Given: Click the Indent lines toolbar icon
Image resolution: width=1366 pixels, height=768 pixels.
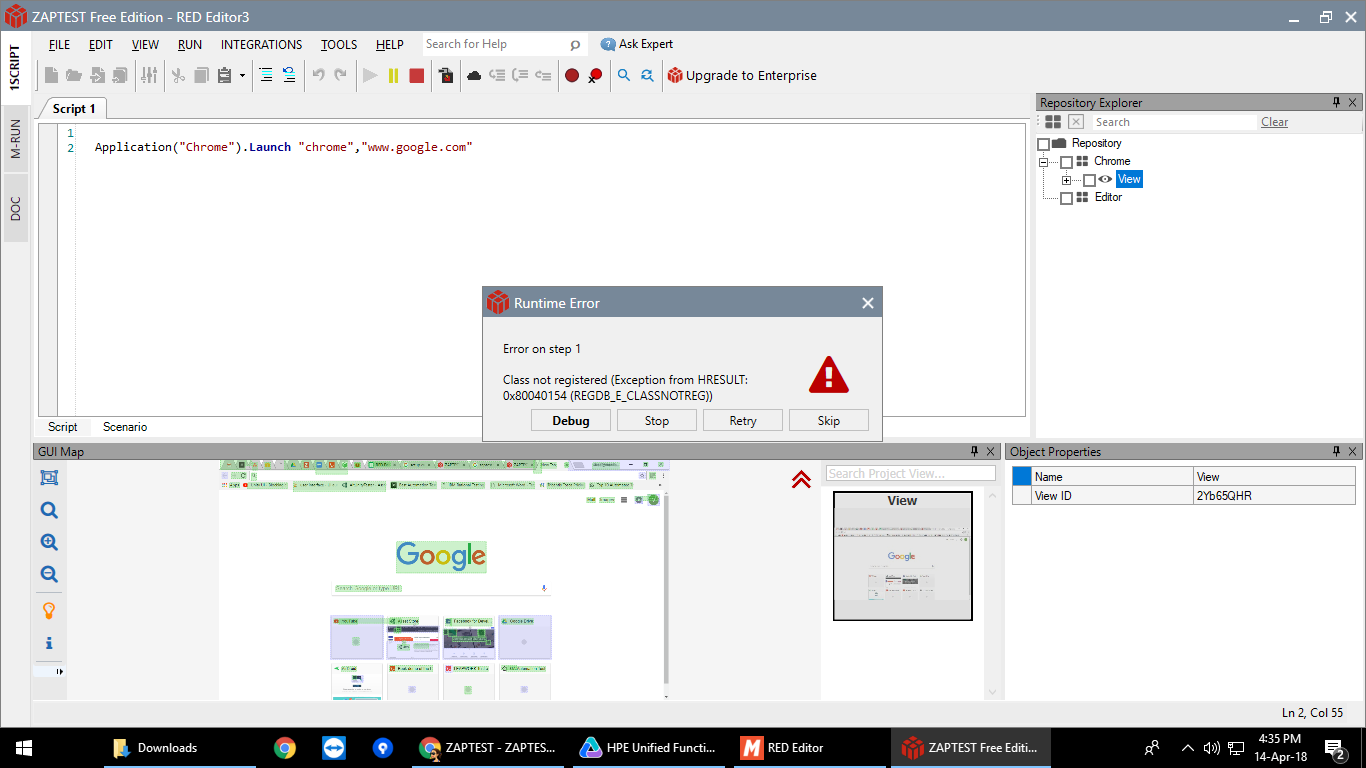Looking at the screenshot, I should (266, 75).
